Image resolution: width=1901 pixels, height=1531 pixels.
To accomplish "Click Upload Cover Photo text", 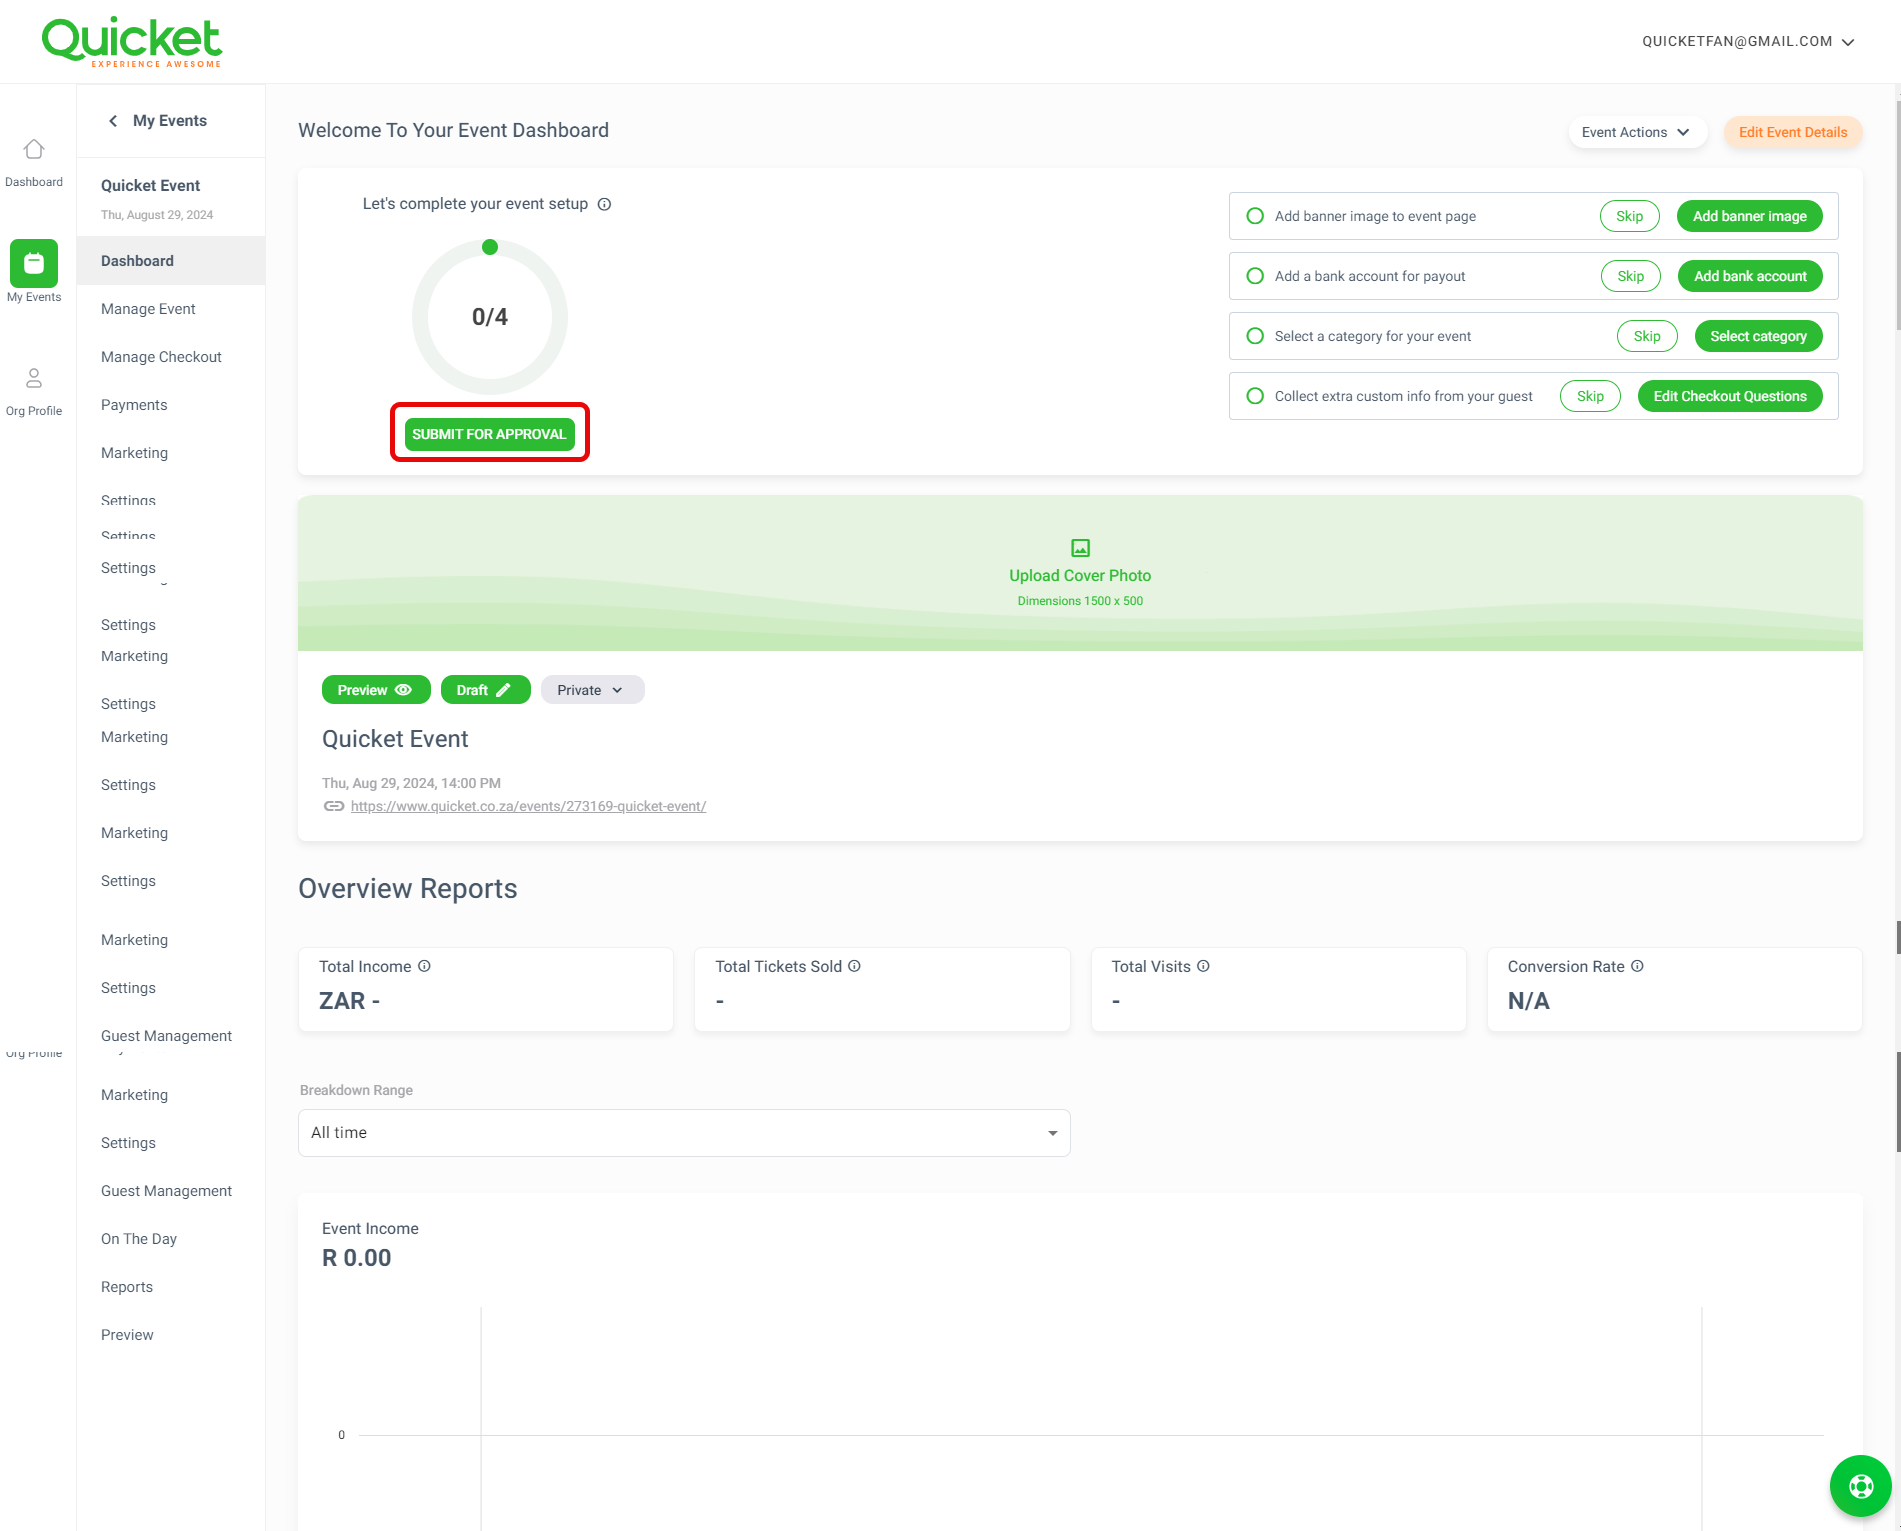I will click(1080, 576).
